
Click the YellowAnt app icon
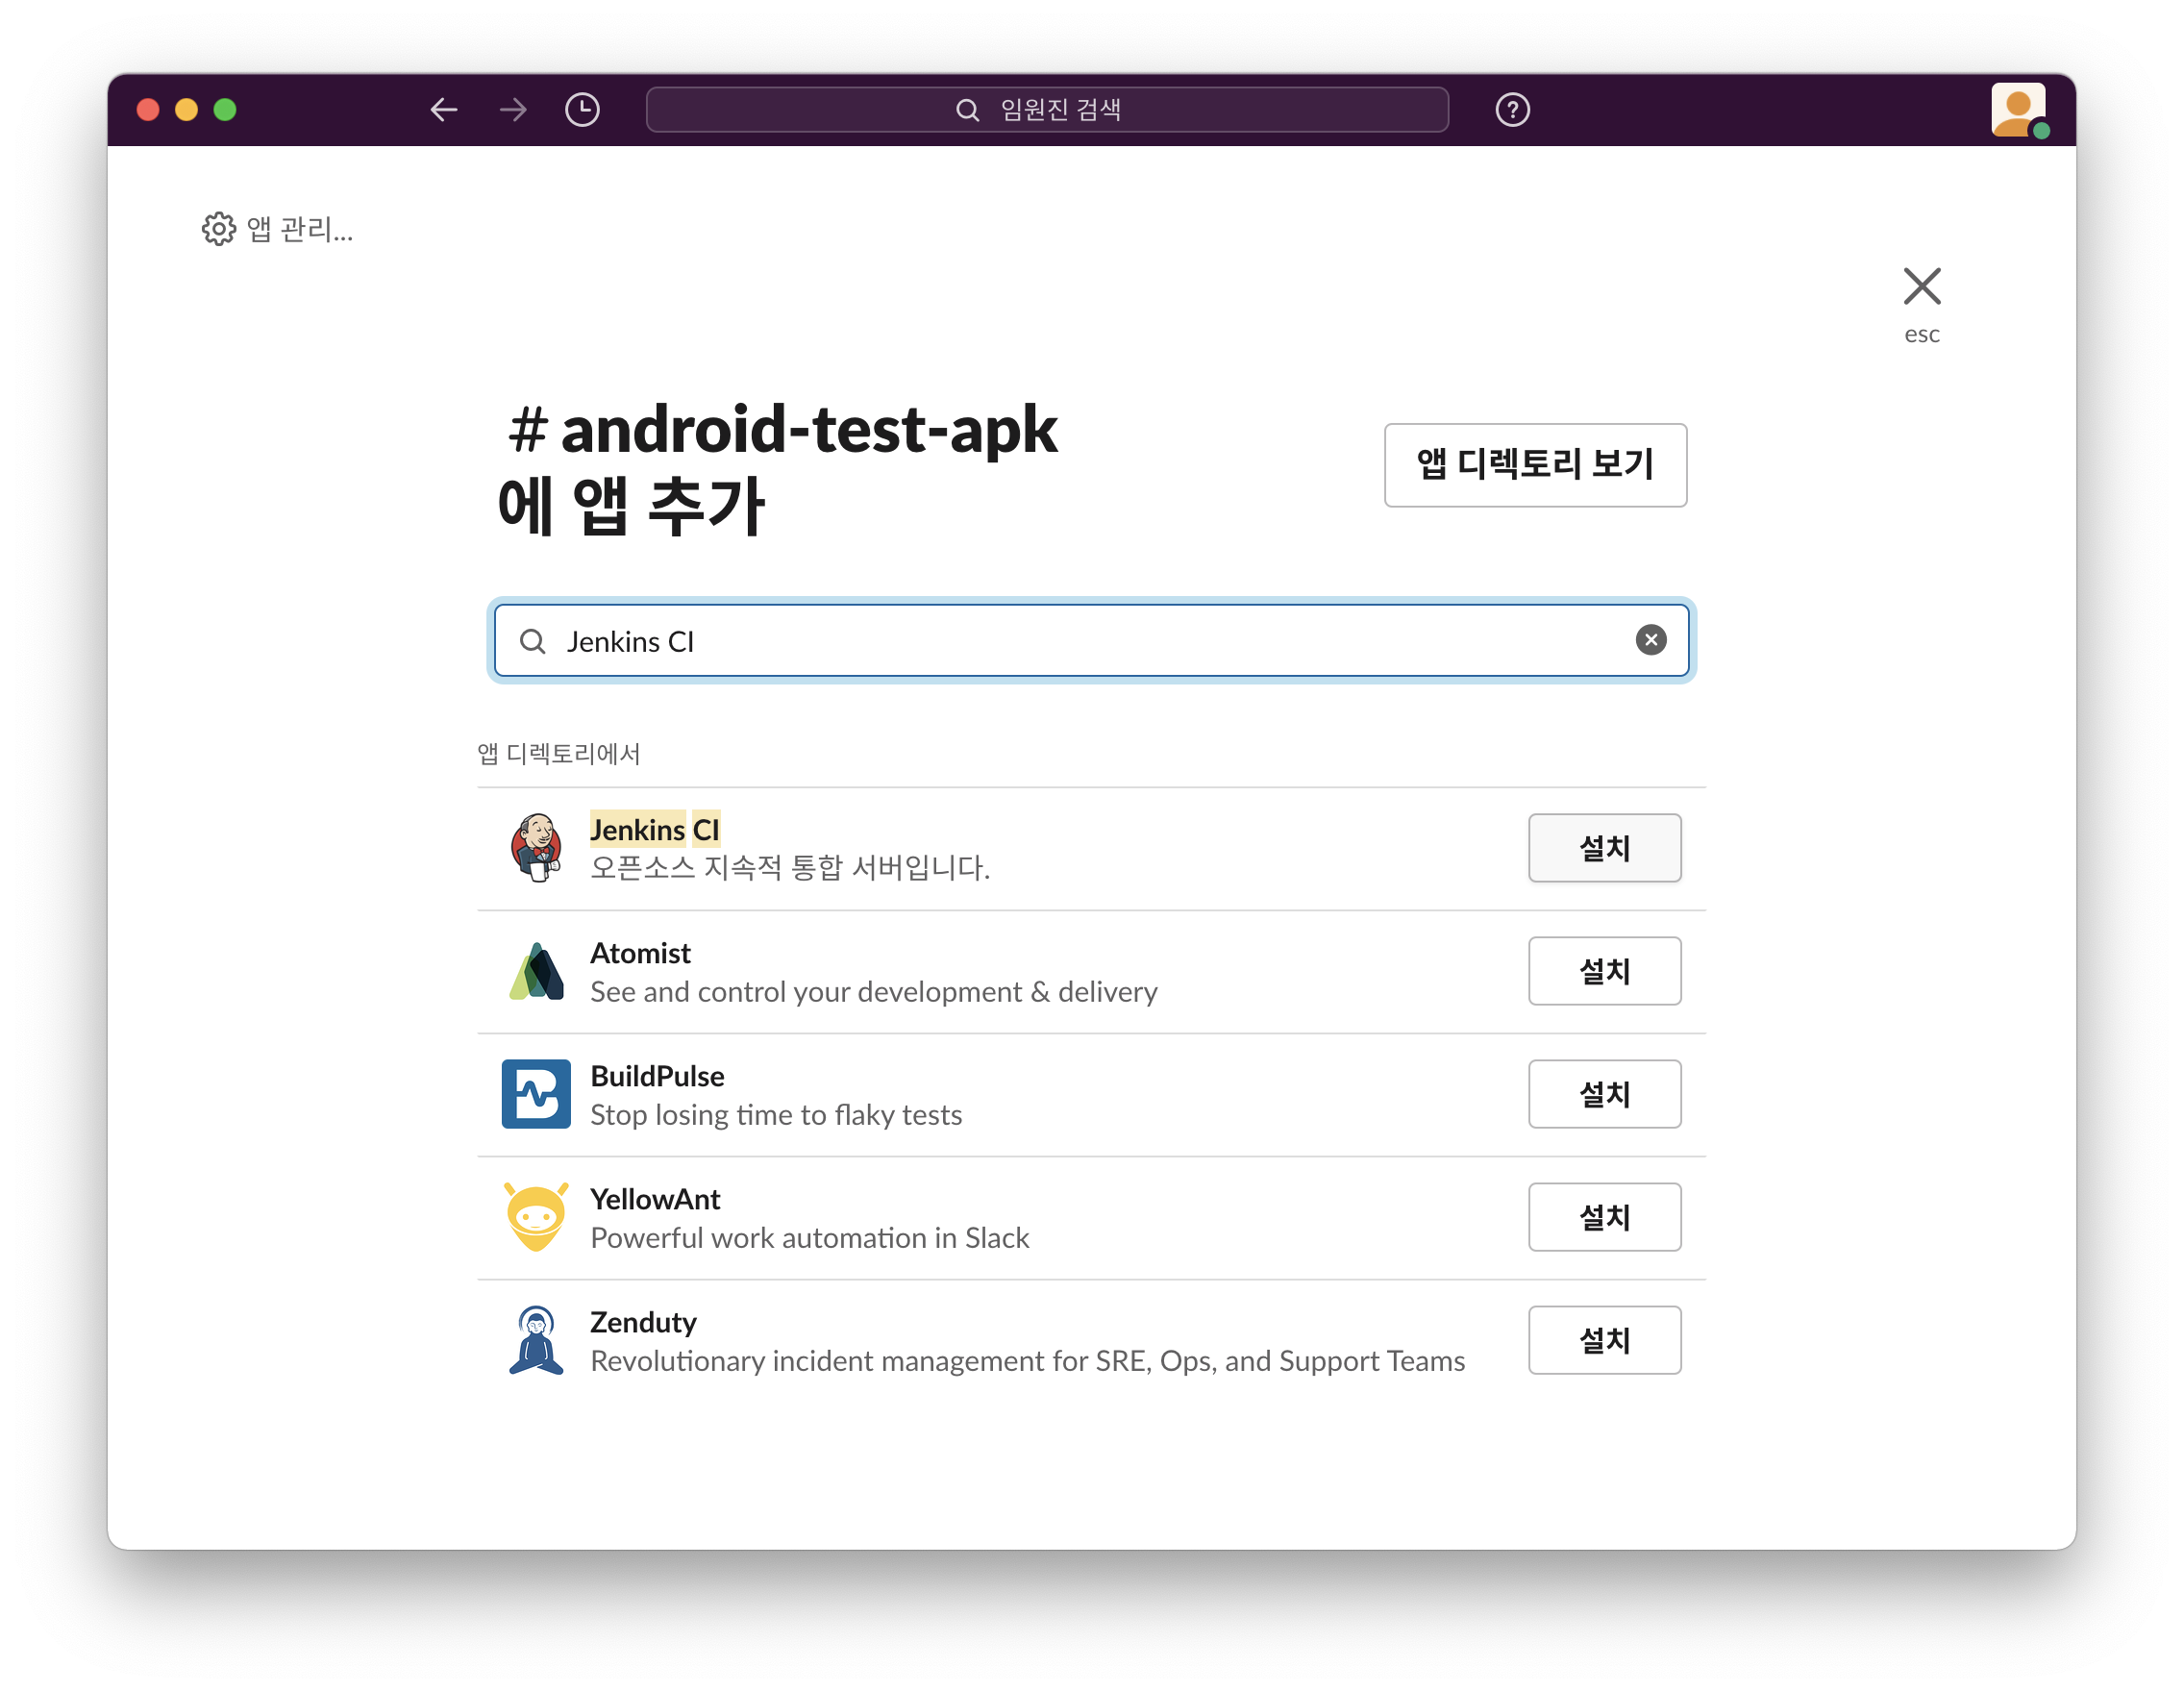coord(536,1217)
